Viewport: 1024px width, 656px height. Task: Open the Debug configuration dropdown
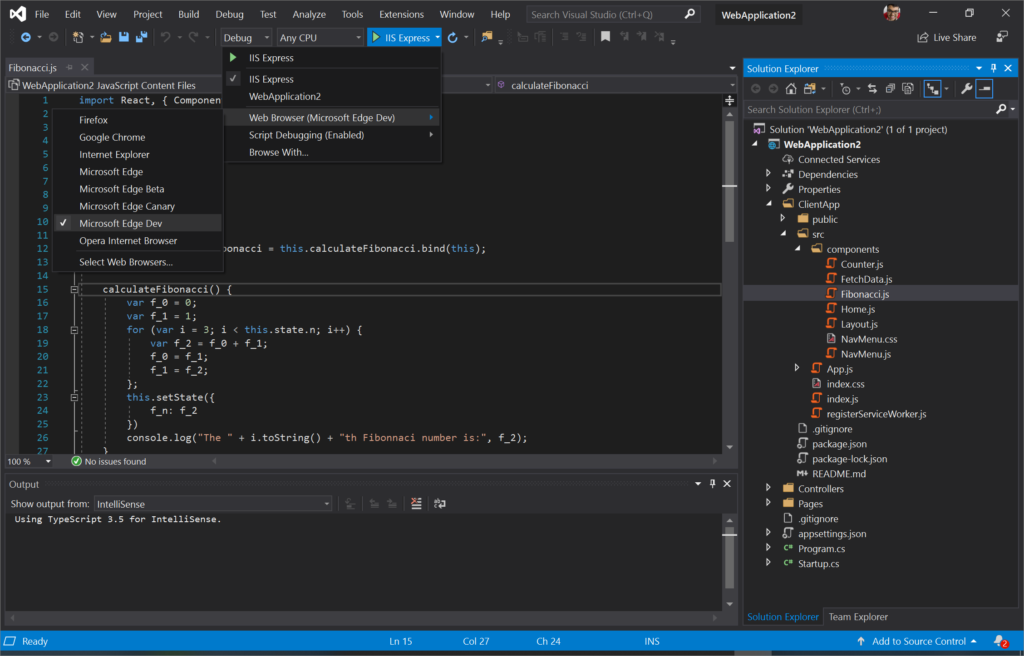click(x=246, y=38)
